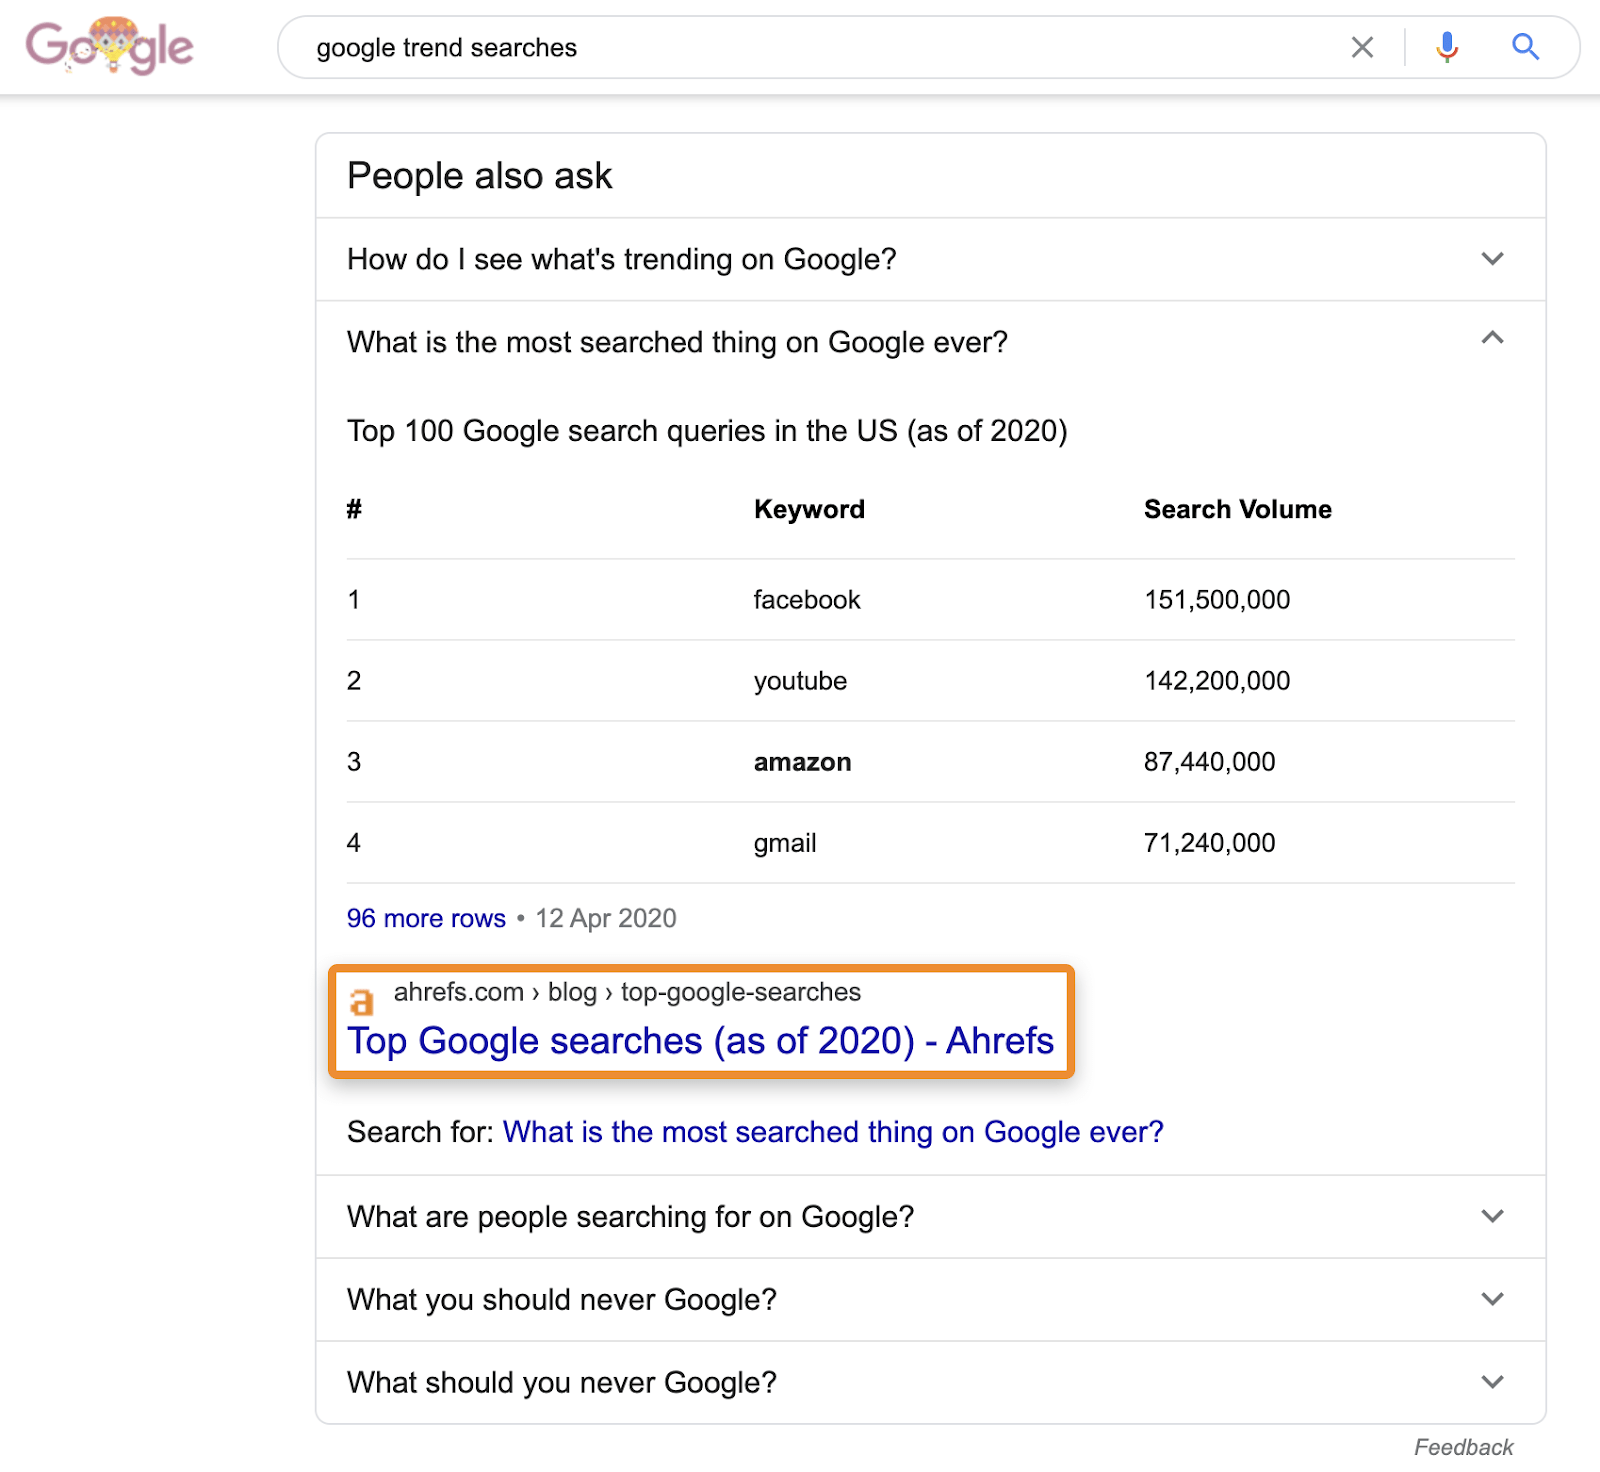
Task: Expand "What should you never Google?"
Action: pos(1492,1382)
